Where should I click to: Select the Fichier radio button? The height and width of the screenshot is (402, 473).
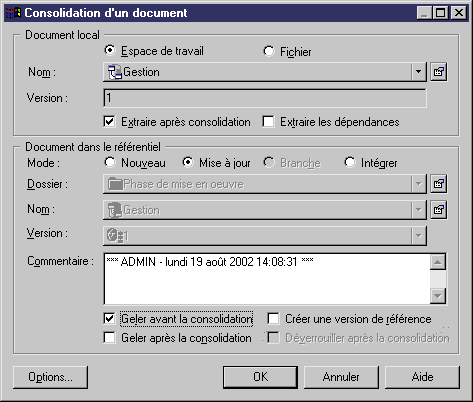point(269,51)
